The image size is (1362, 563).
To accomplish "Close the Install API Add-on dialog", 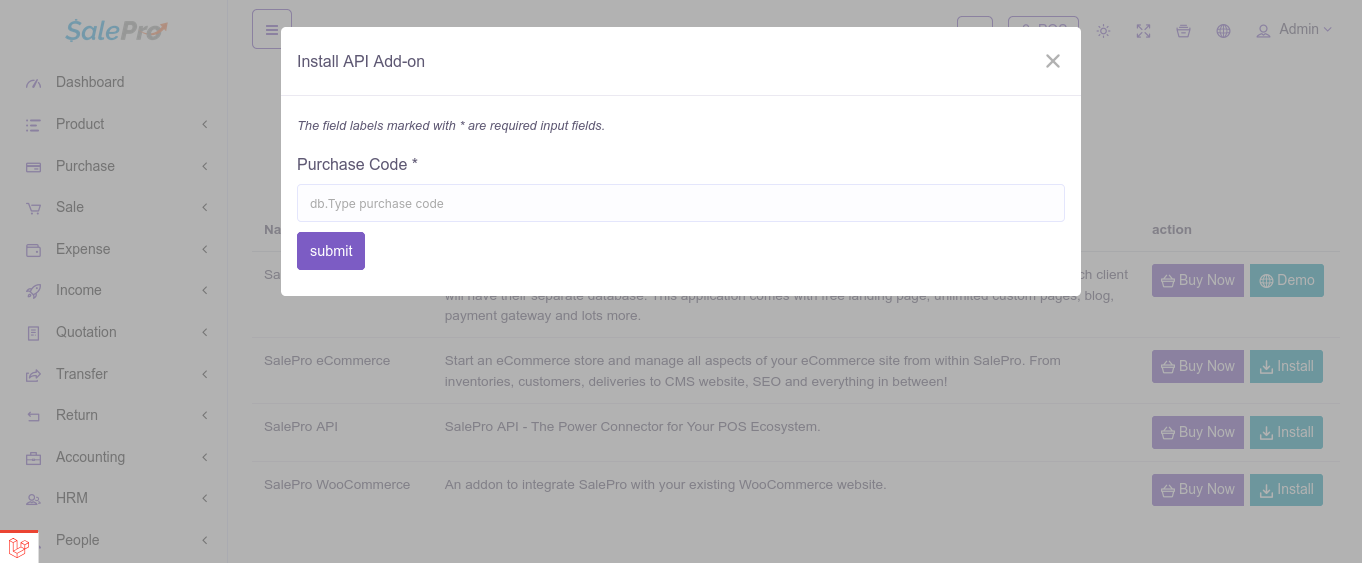I will coord(1052,61).
